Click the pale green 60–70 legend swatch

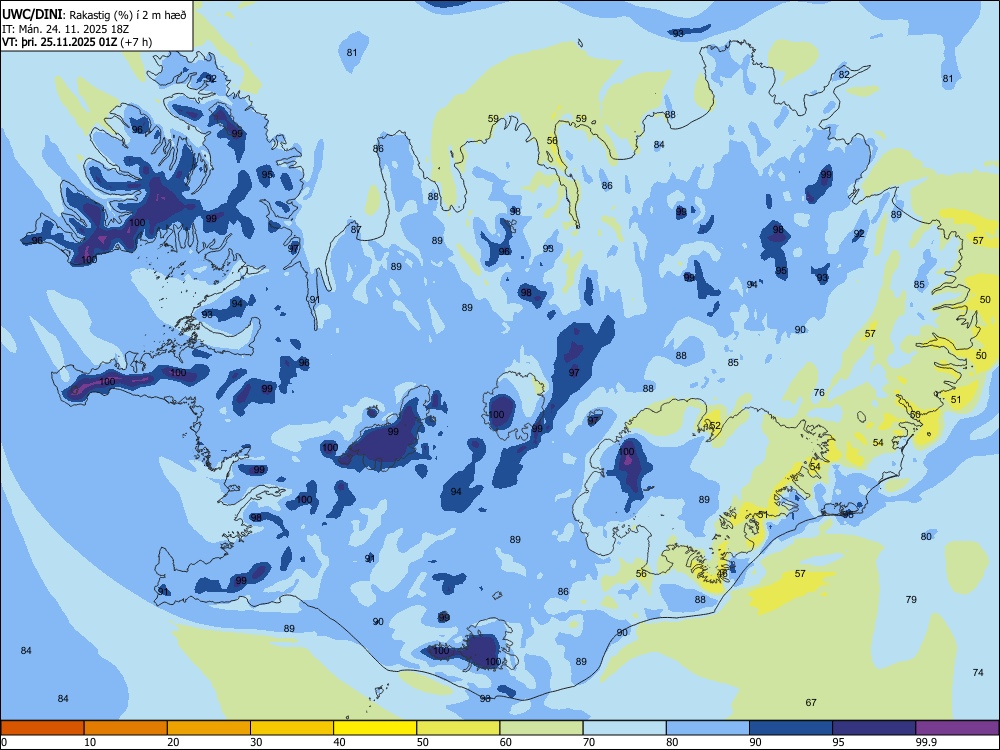(x=541, y=728)
